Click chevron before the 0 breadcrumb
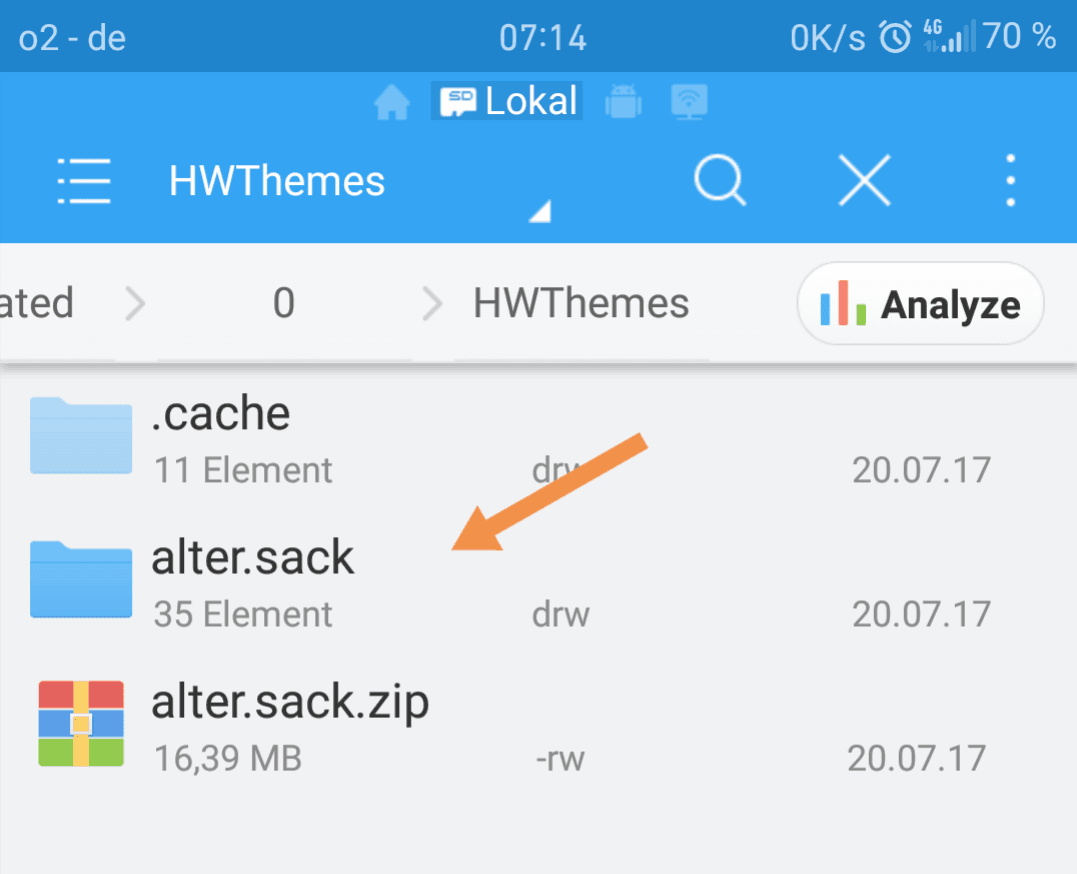 [136, 304]
